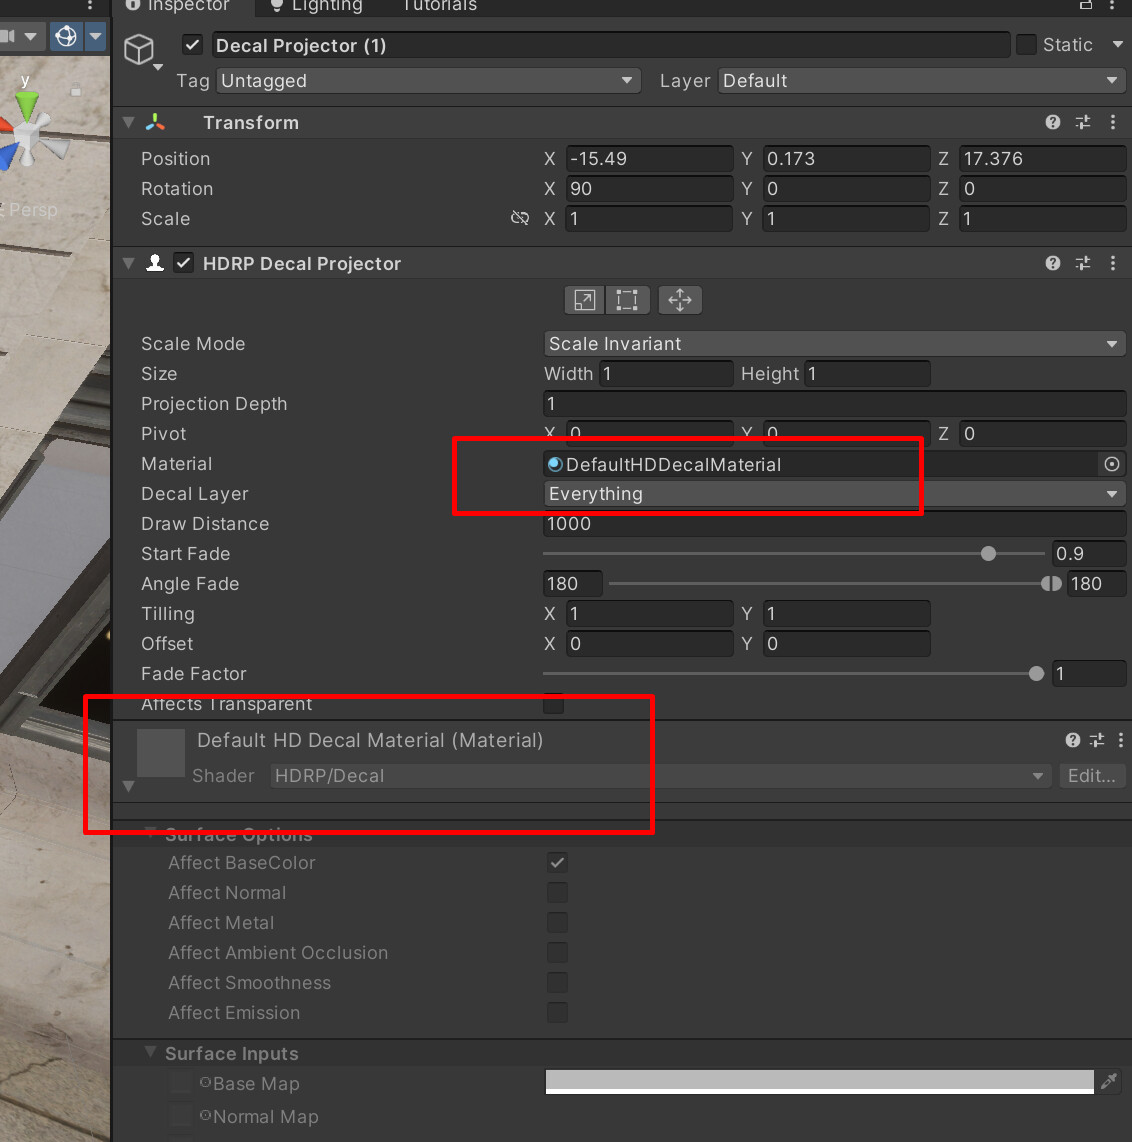The image size is (1132, 1142).
Task: Click the material preview thumbnail
Action: tap(161, 753)
